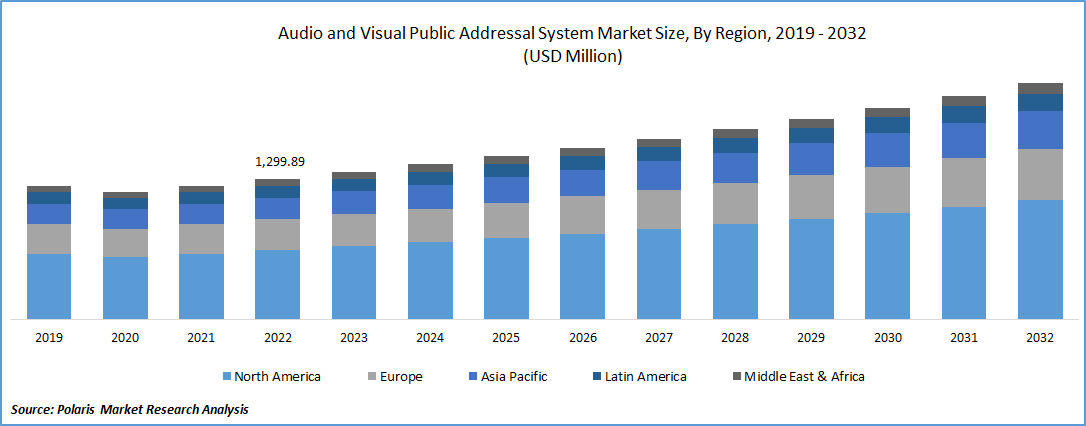The image size is (1086, 426).
Task: Select Europe segment of the 2032 bar
Action: click(1040, 175)
